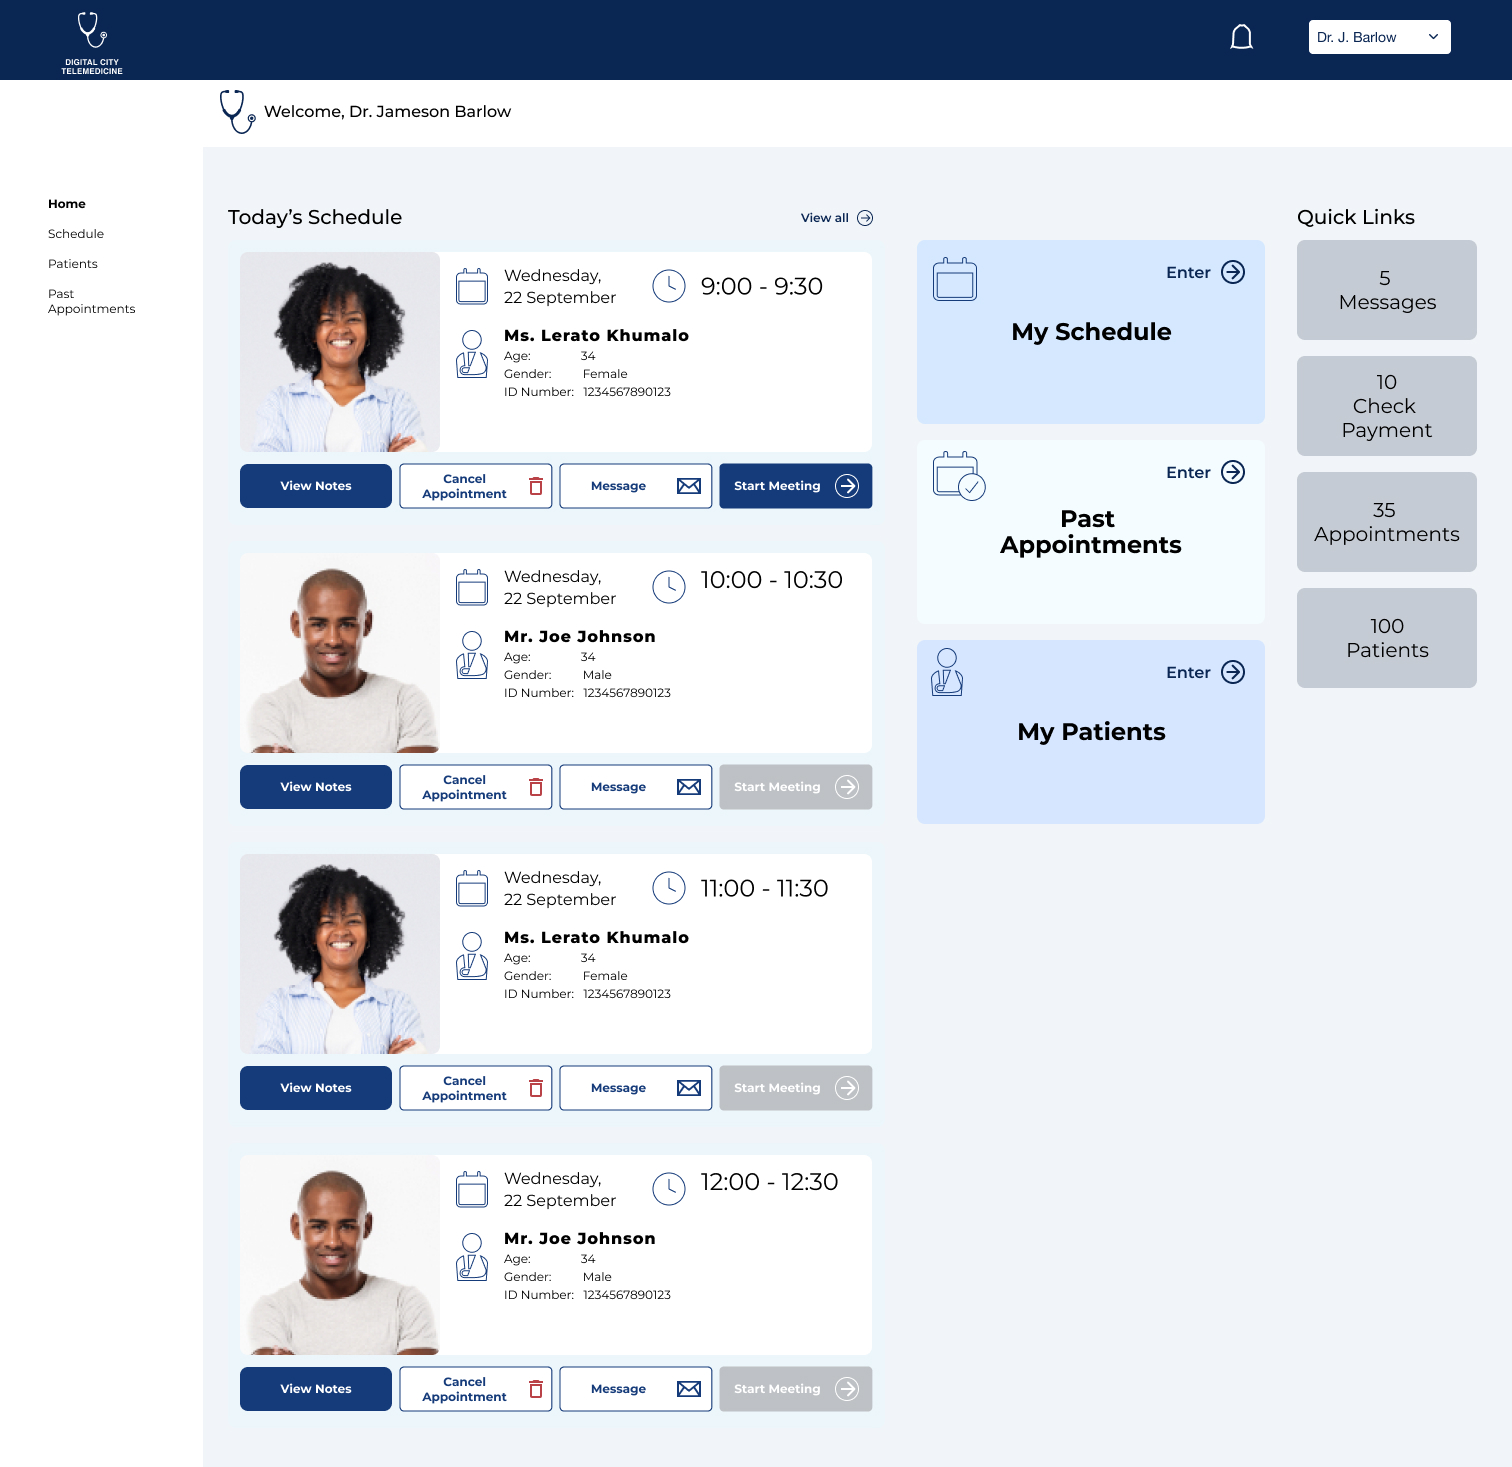
Task: Select Schedule in the left sidebar
Action: (x=76, y=234)
